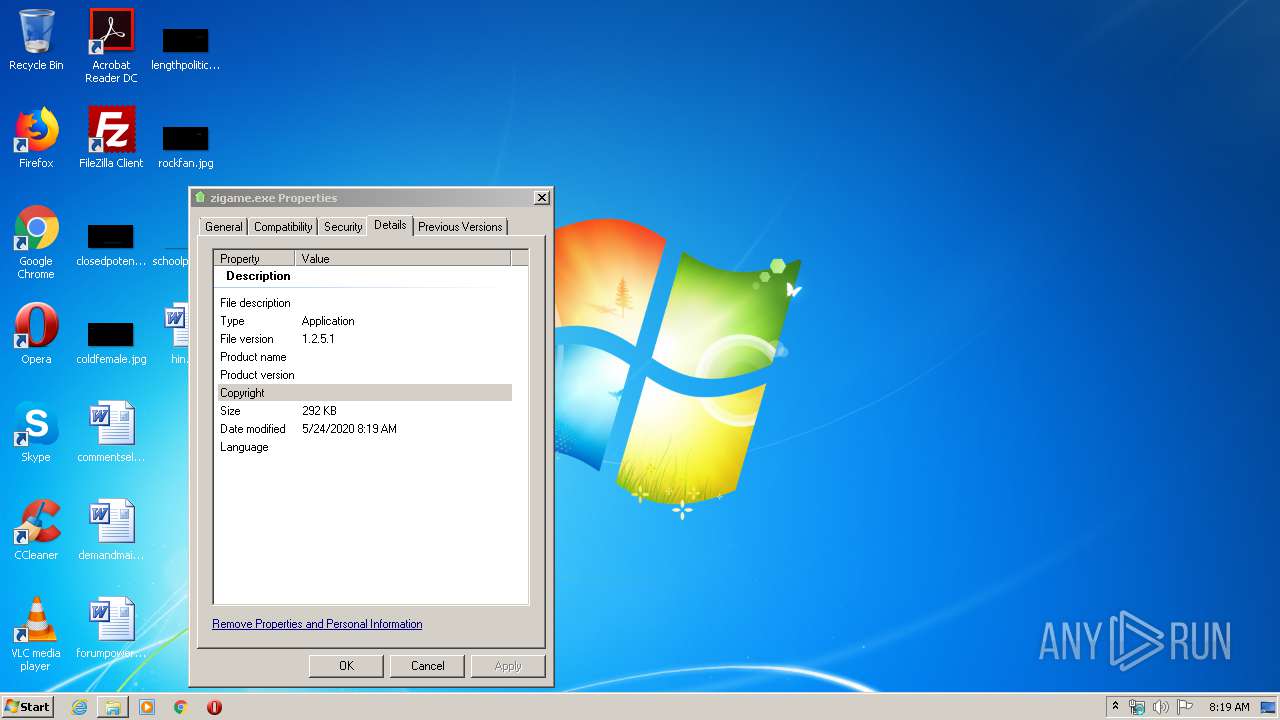Switch to Previous Versions tab
The image size is (1280, 720).
pyautogui.click(x=460, y=227)
